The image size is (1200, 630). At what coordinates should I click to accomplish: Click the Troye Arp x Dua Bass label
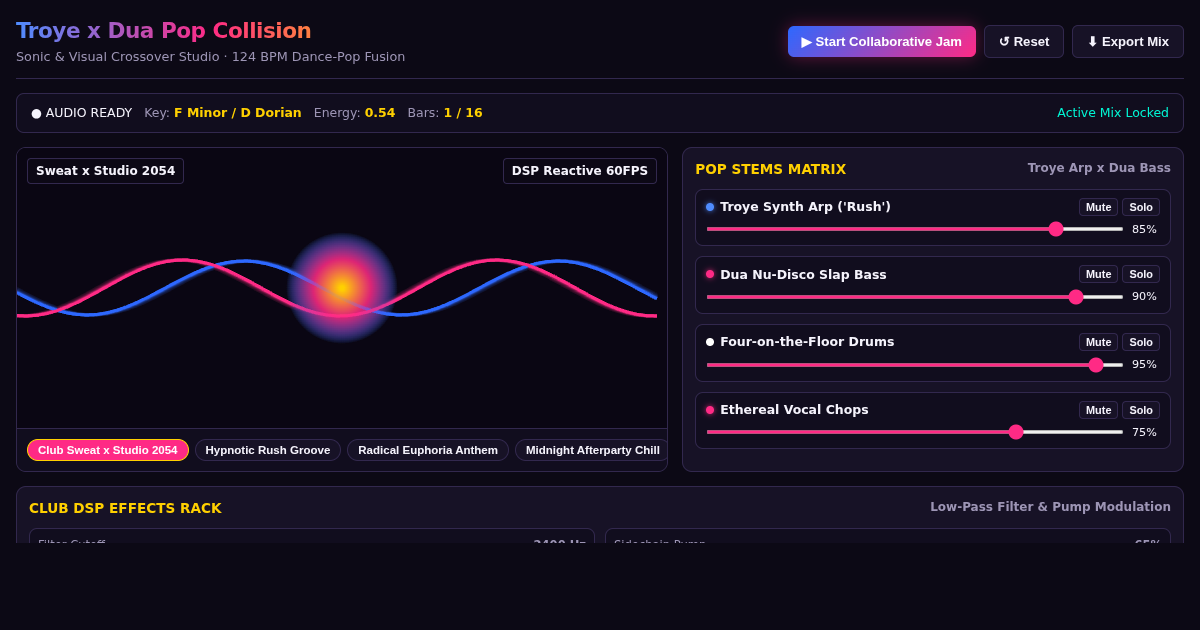(x=1099, y=168)
